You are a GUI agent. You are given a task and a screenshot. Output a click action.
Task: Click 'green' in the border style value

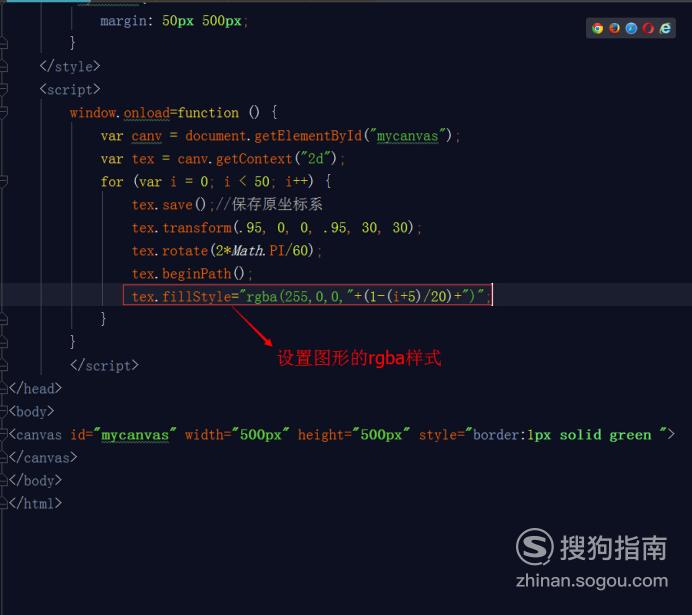point(630,435)
